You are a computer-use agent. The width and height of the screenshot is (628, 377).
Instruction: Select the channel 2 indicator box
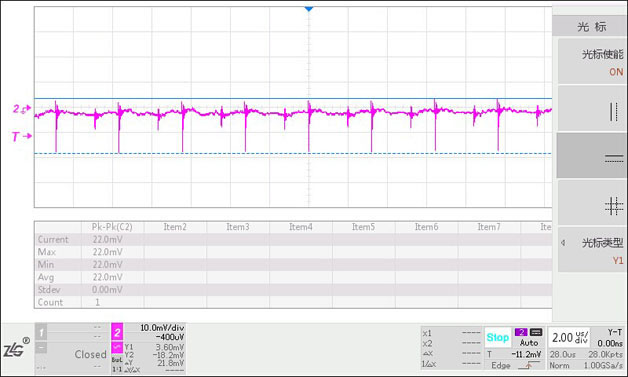[117, 333]
